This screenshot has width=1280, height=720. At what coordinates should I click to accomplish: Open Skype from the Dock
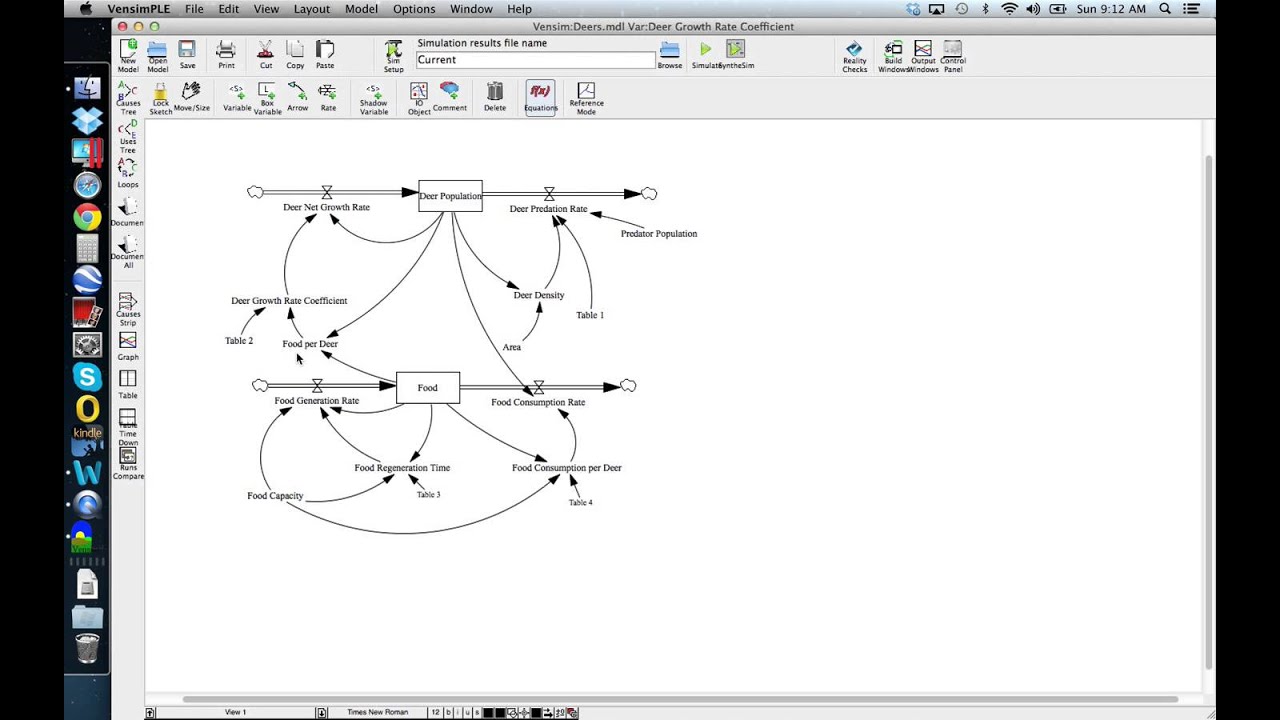click(87, 377)
